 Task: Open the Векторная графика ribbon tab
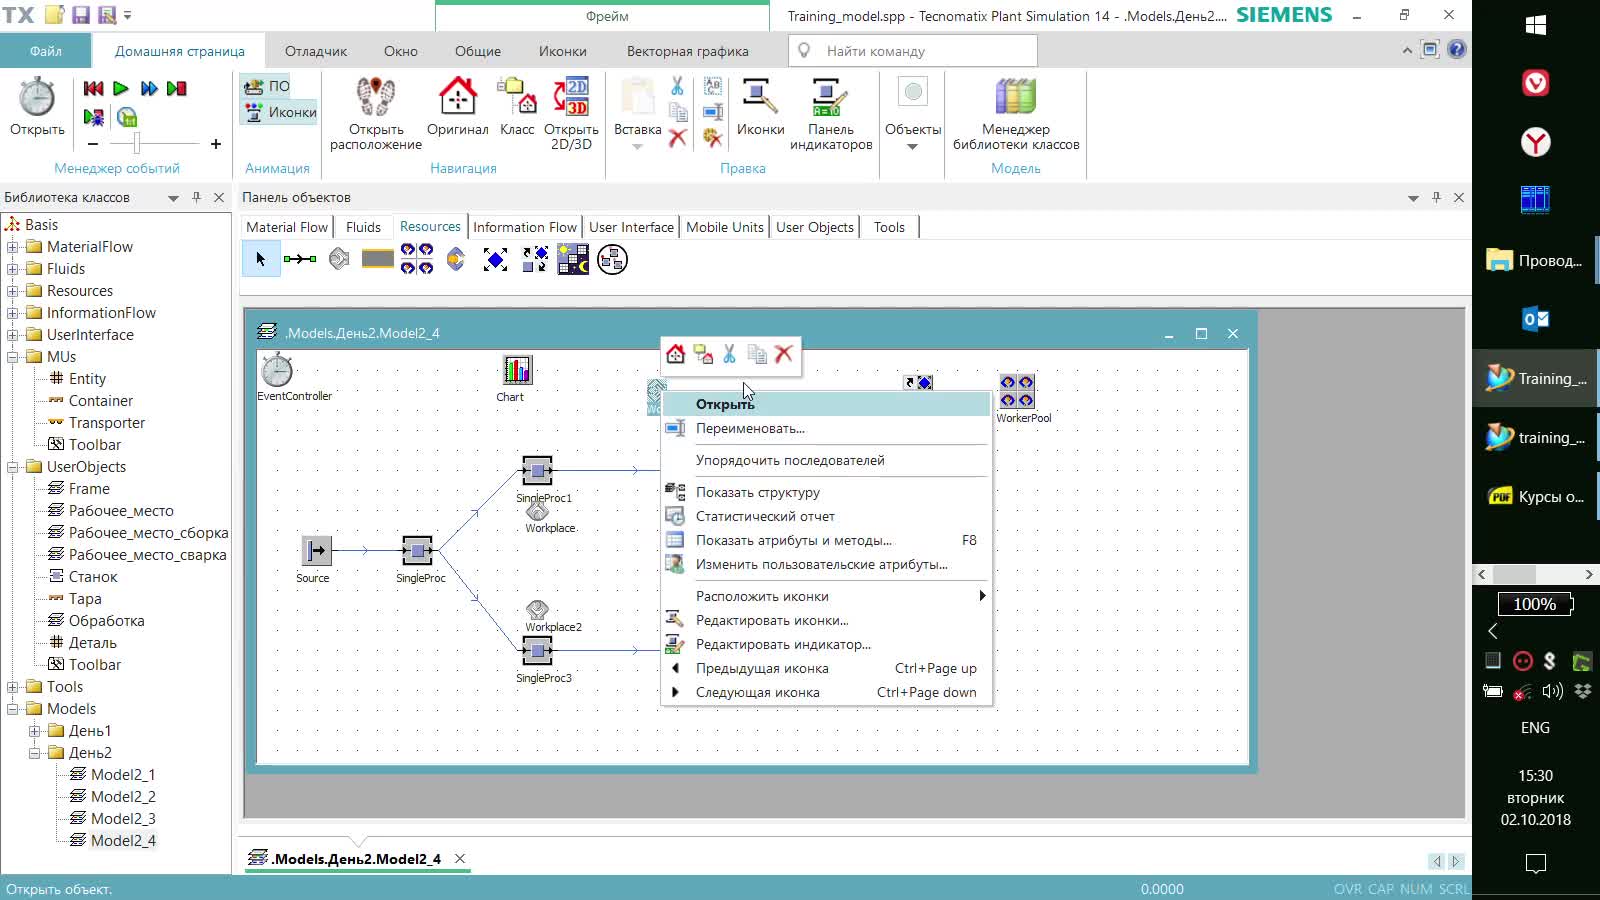[688, 51]
